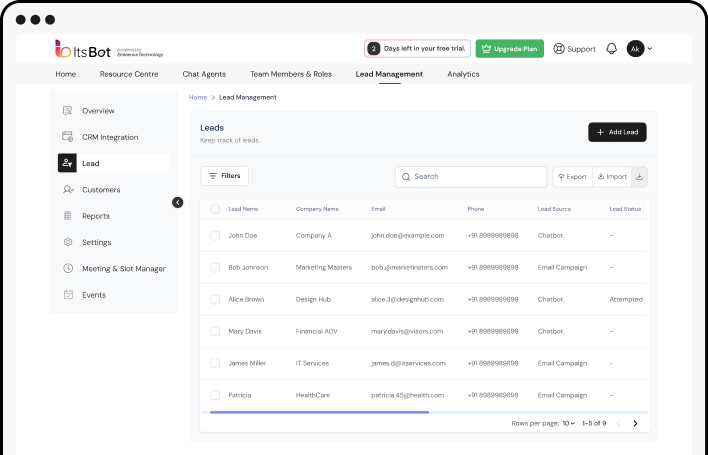Click the Upgrade Plan button

(509, 48)
